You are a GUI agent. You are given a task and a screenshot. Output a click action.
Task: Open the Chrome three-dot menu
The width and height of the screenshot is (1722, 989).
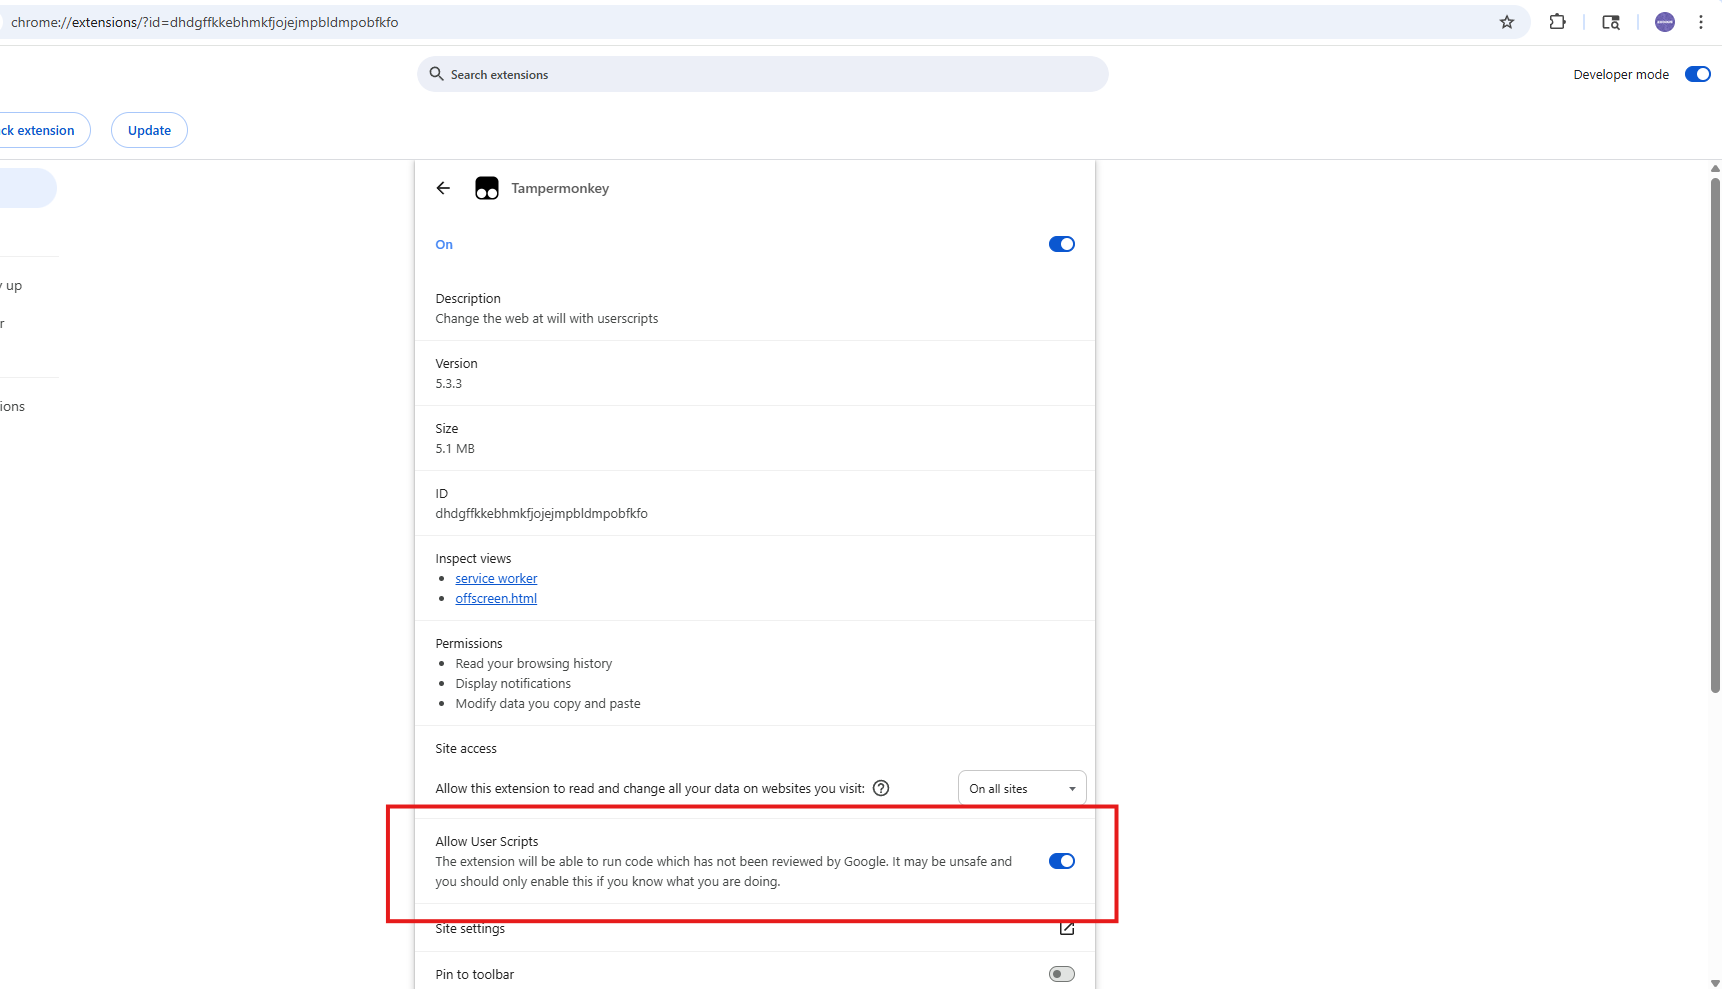pos(1701,22)
